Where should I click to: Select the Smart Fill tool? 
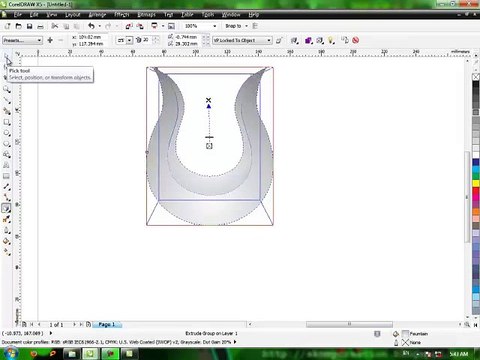[x=6, y=111]
